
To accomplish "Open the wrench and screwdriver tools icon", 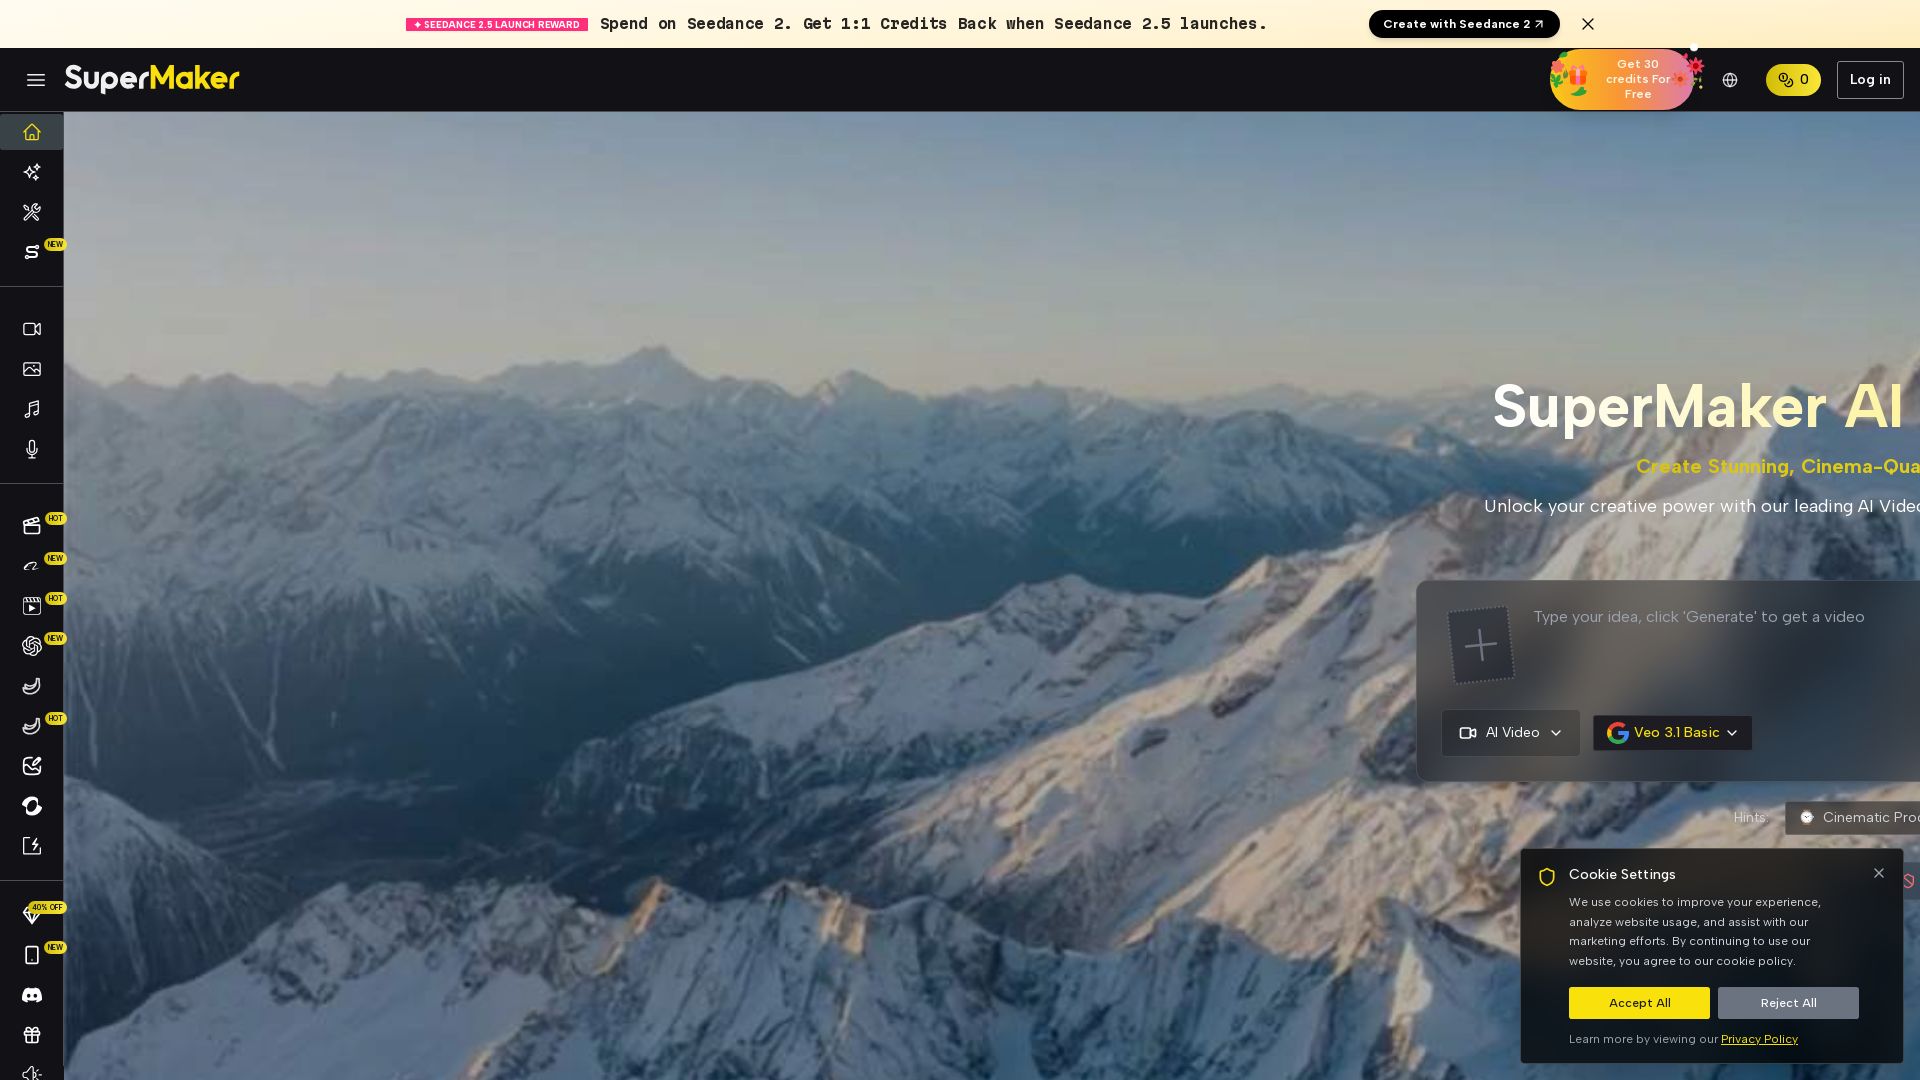I will [x=32, y=212].
